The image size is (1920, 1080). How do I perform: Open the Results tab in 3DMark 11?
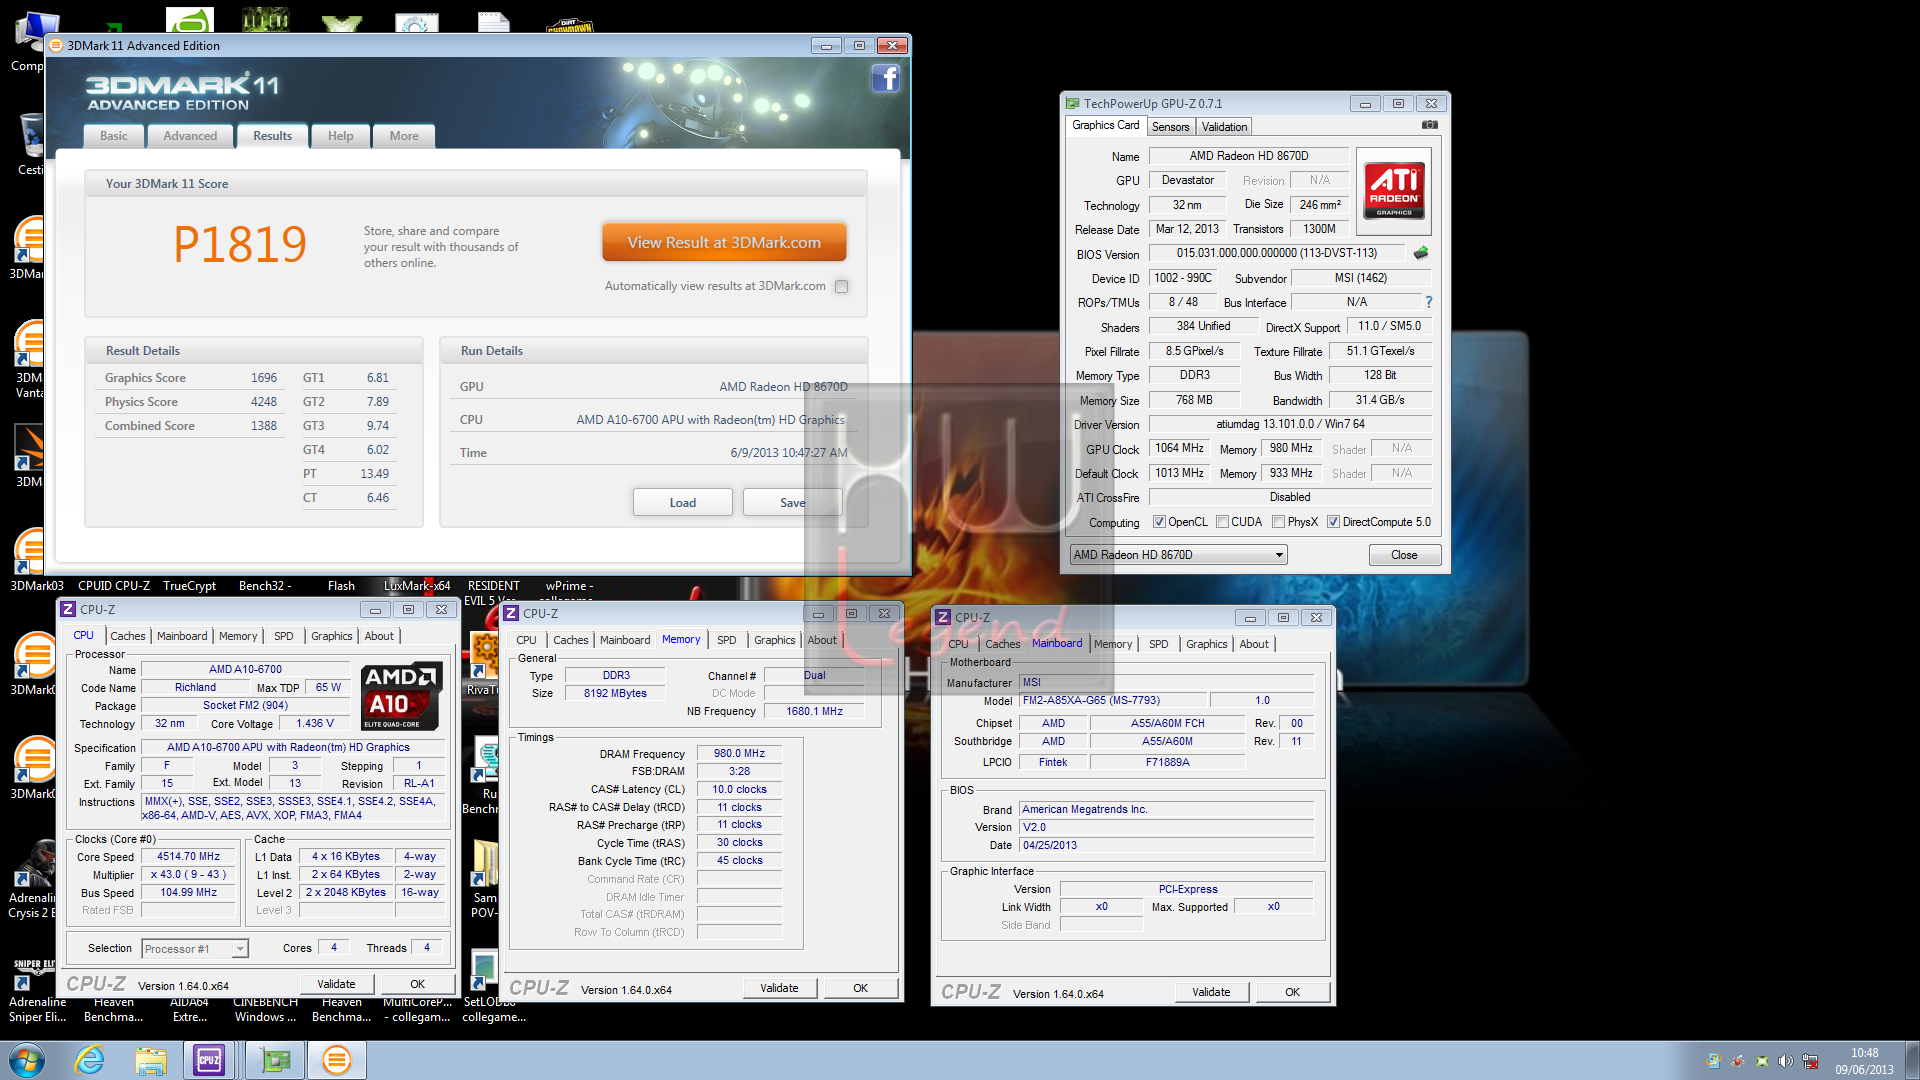[x=272, y=136]
